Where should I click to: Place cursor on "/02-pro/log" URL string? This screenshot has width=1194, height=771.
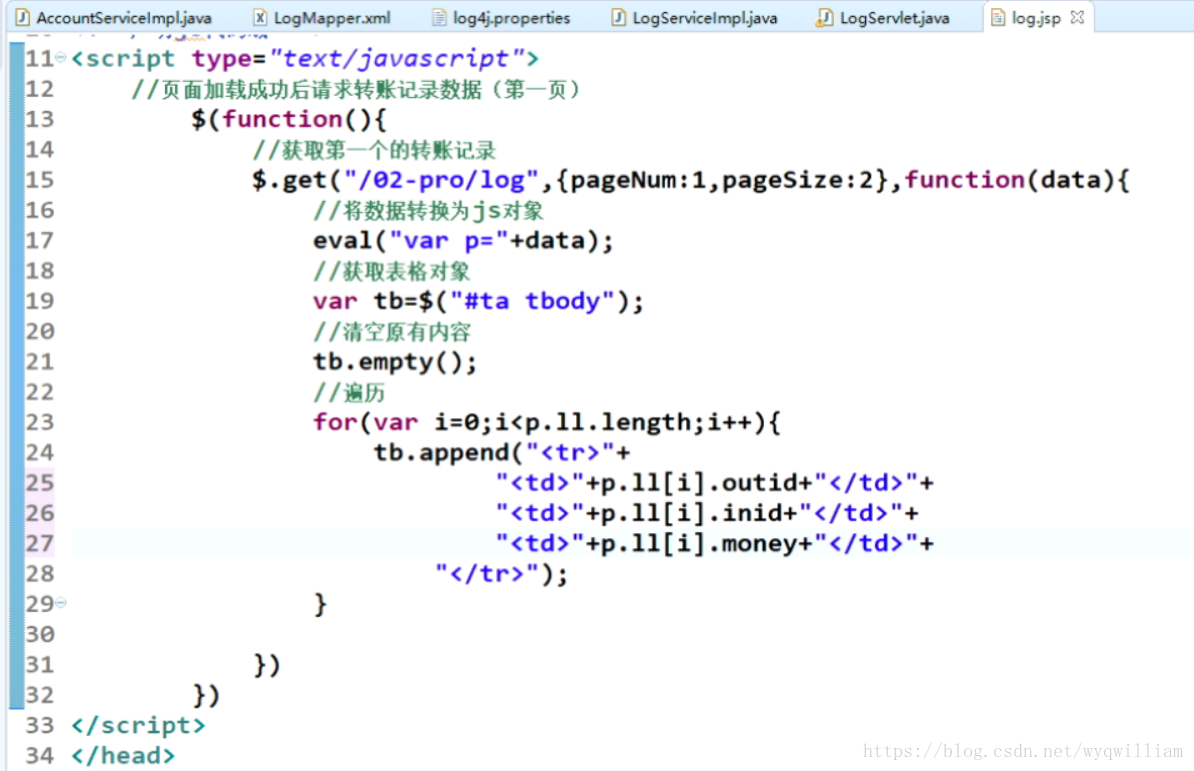point(441,180)
